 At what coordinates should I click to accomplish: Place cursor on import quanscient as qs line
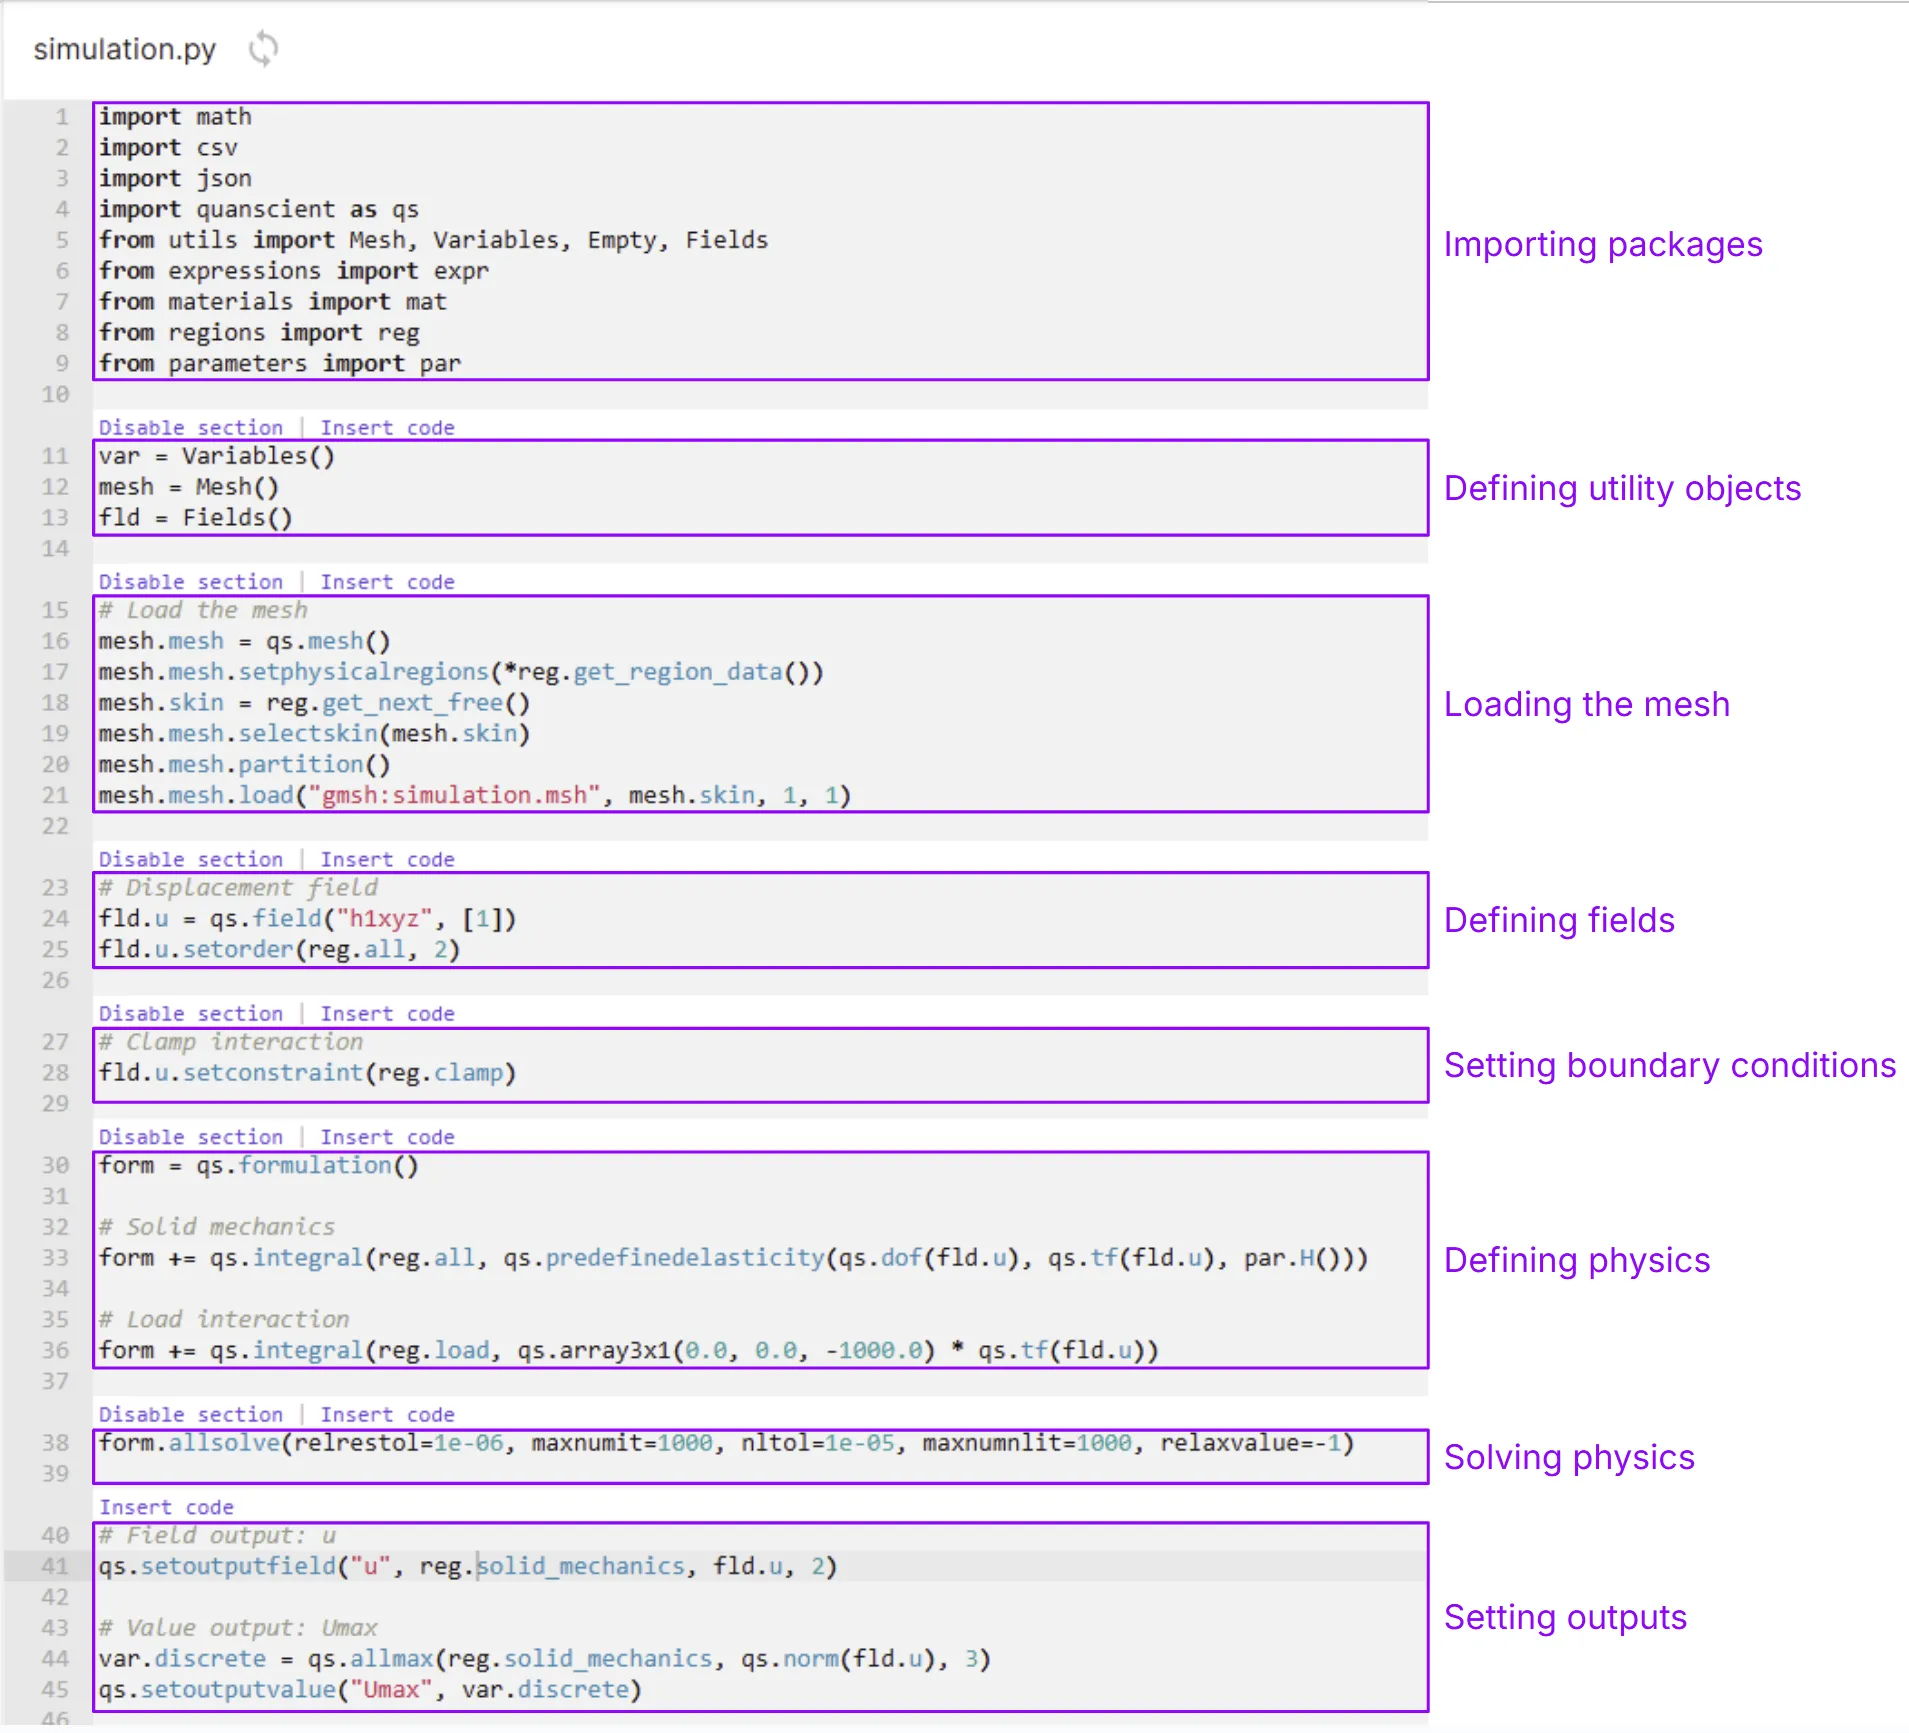[x=258, y=210]
